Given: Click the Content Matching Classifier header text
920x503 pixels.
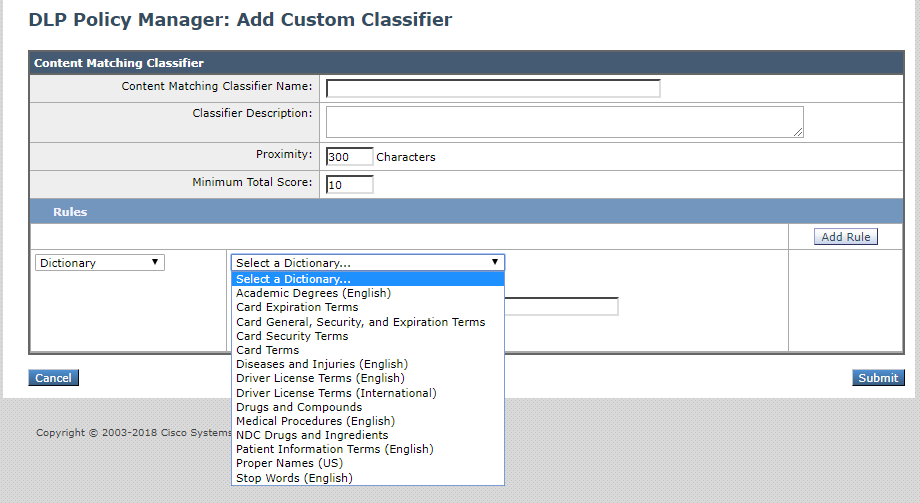Looking at the screenshot, I should coord(119,63).
